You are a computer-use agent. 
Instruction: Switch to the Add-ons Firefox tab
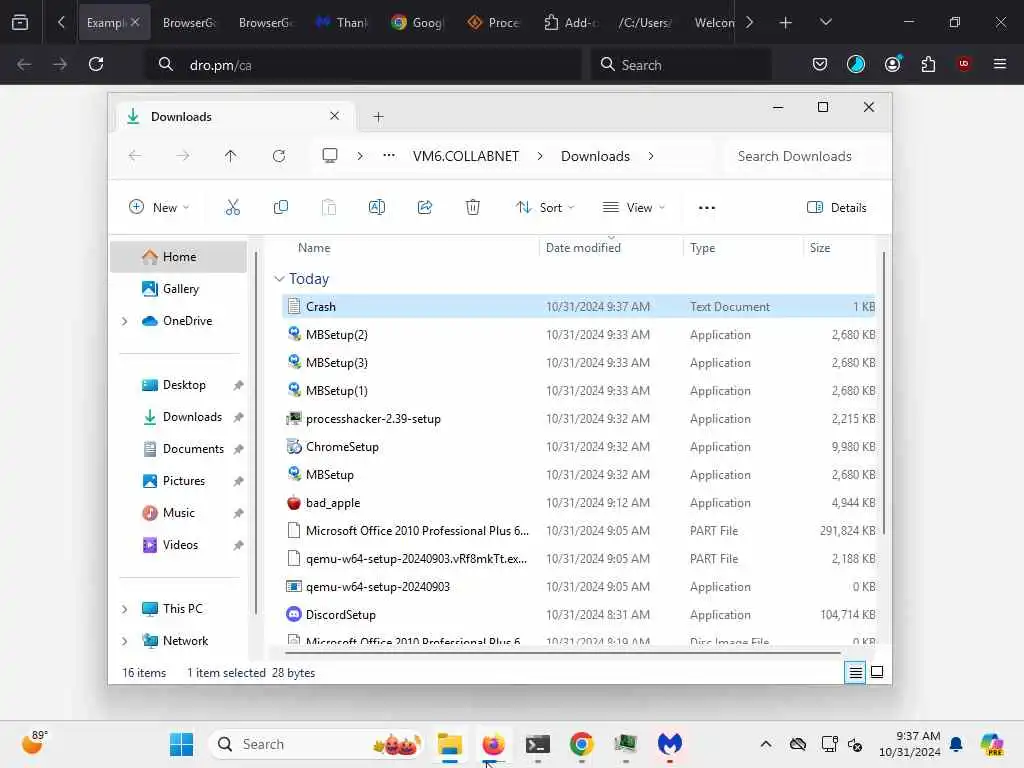pyautogui.click(x=571, y=22)
